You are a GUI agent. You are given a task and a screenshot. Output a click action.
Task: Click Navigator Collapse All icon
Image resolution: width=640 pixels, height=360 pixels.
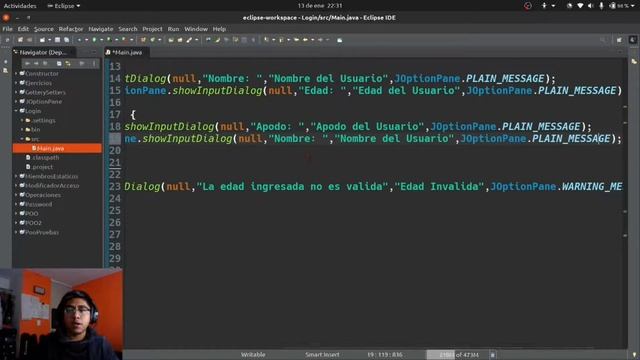tap(59, 64)
